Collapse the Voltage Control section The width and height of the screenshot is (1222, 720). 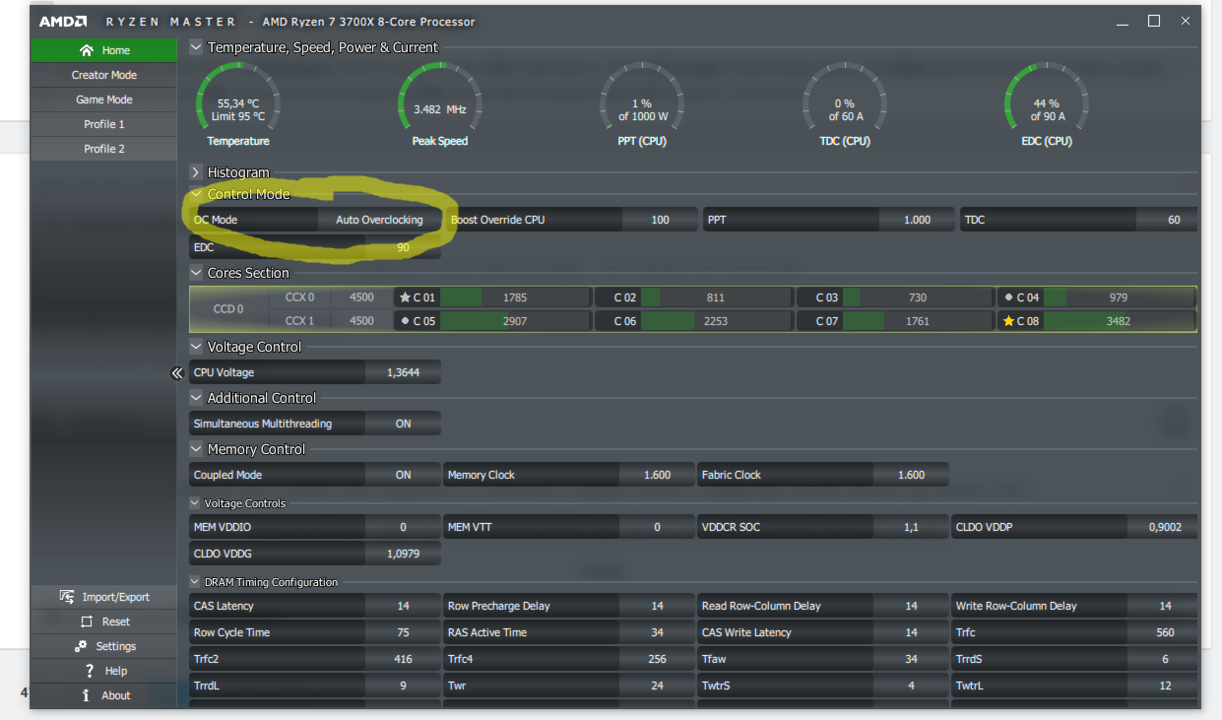[196, 347]
